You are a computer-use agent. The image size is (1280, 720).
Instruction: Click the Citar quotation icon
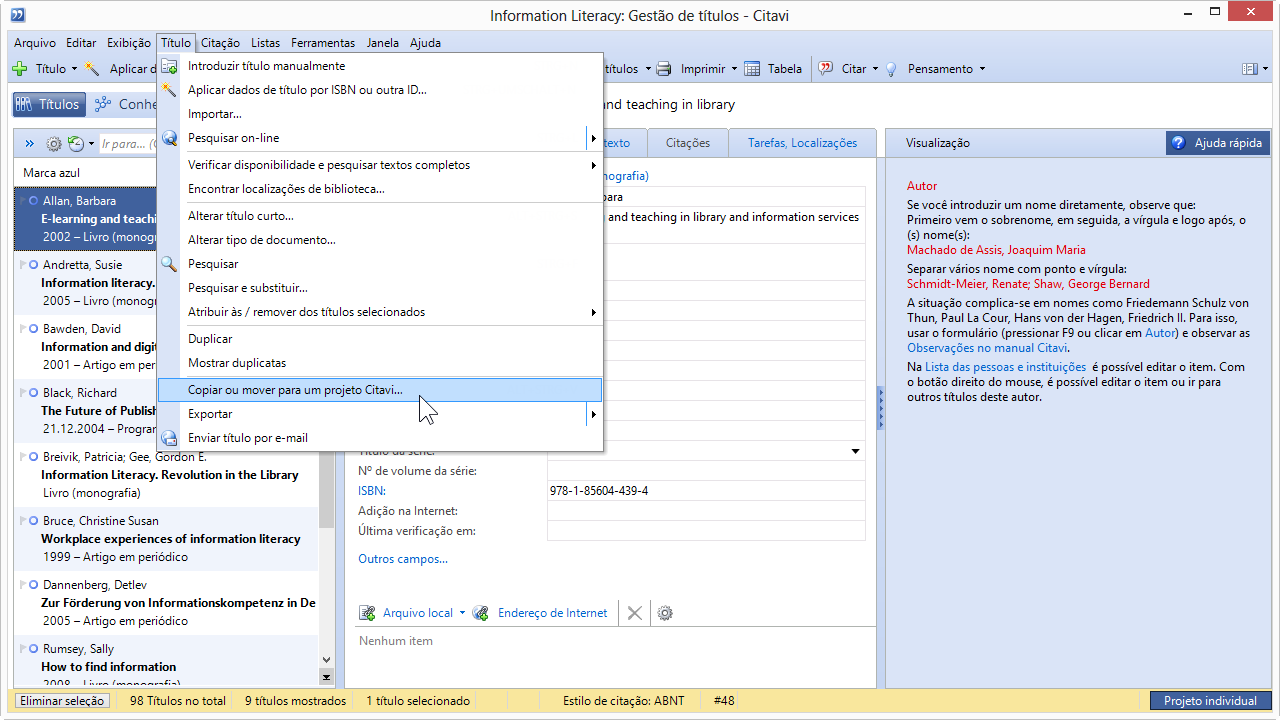[826, 69]
